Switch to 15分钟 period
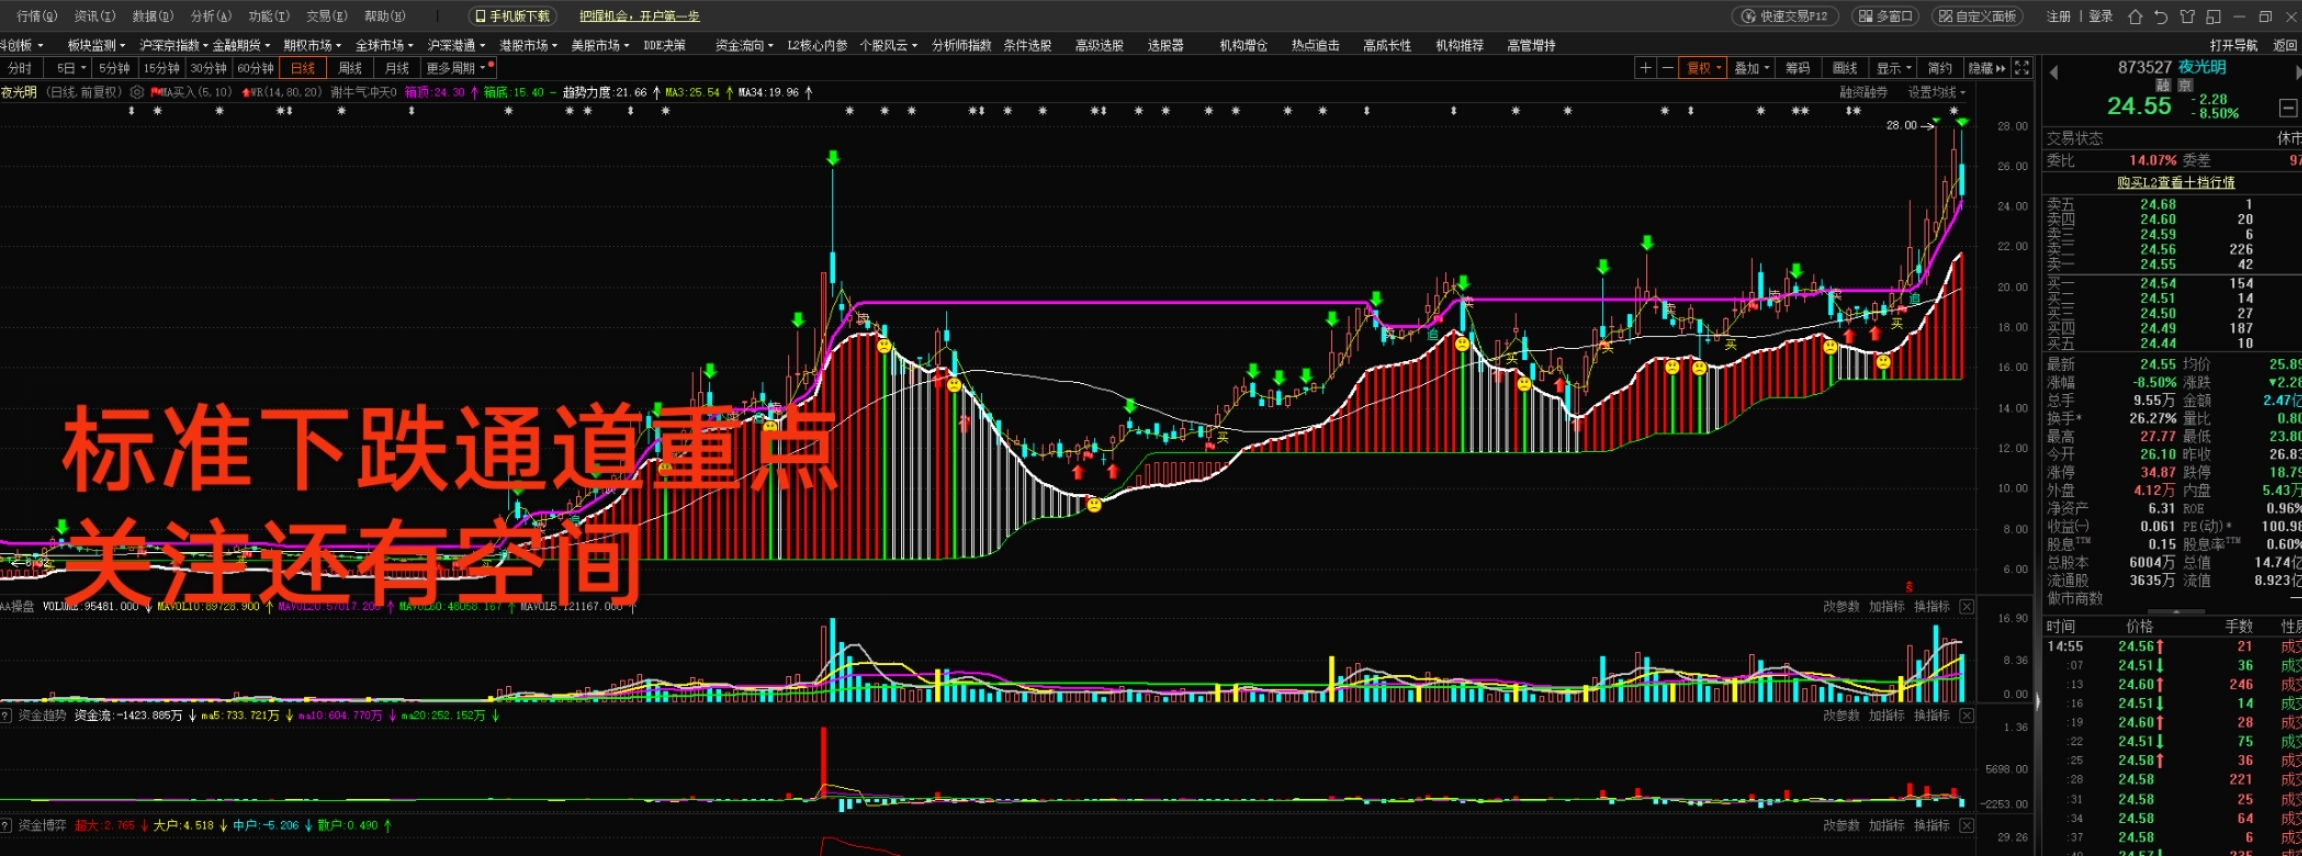This screenshot has height=856, width=2302. [161, 68]
